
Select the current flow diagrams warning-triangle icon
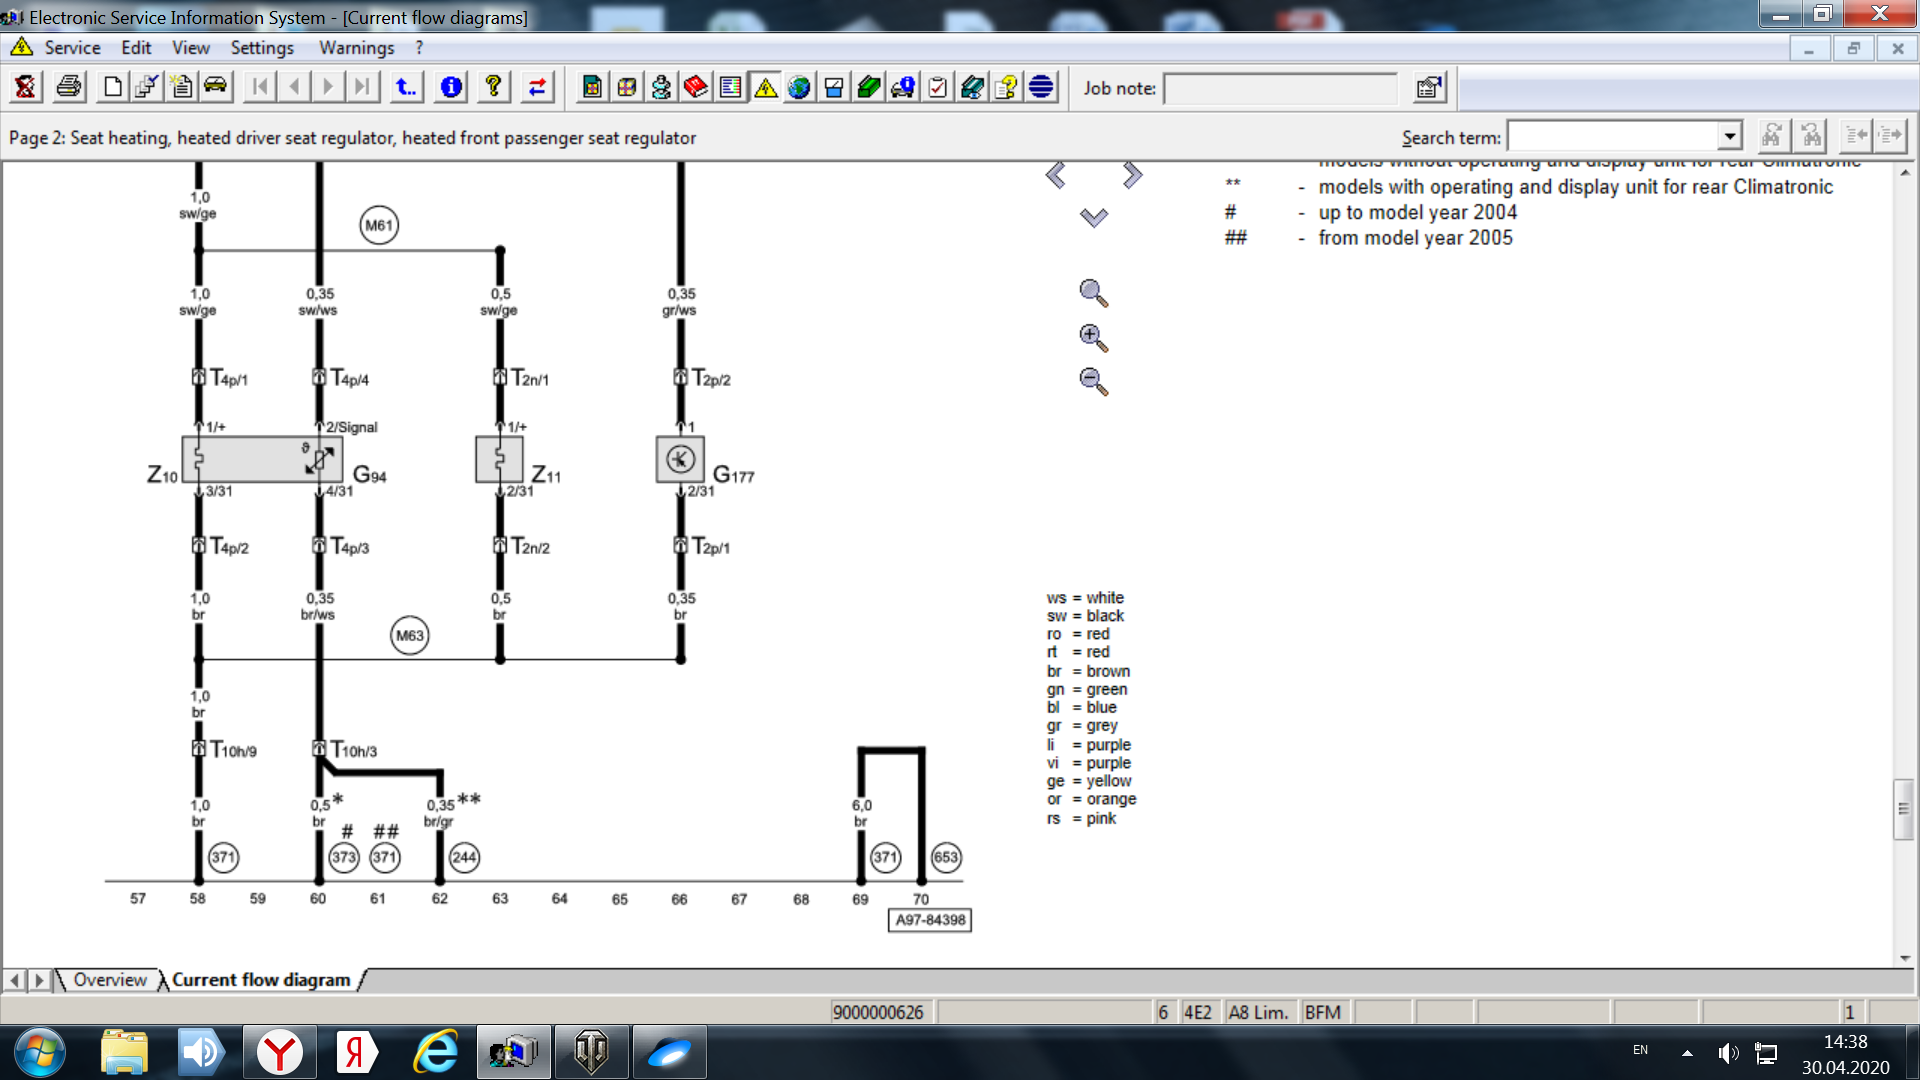pyautogui.click(x=765, y=87)
